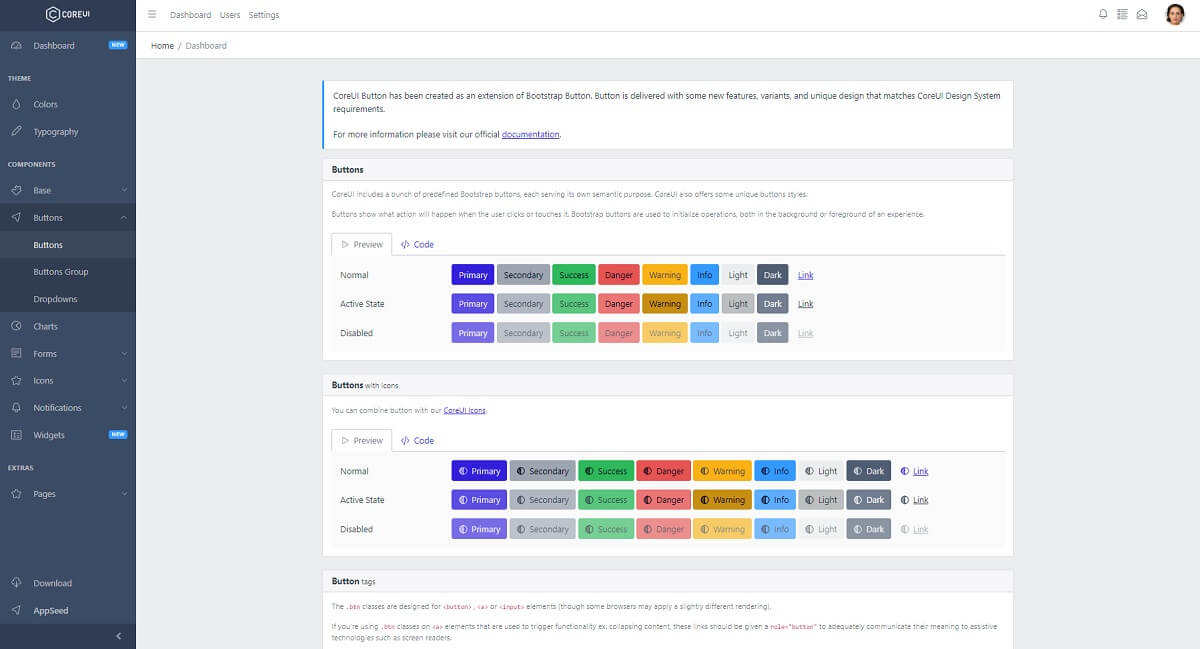Click Normal row Primary button with icon
The height and width of the screenshot is (649, 1200).
click(x=479, y=471)
